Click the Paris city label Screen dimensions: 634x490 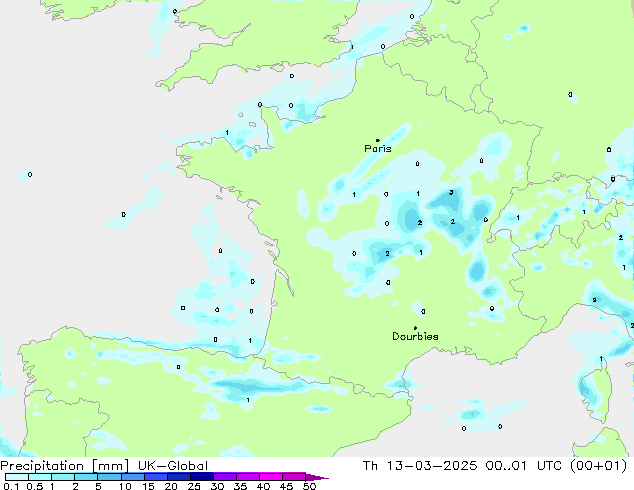(378, 148)
